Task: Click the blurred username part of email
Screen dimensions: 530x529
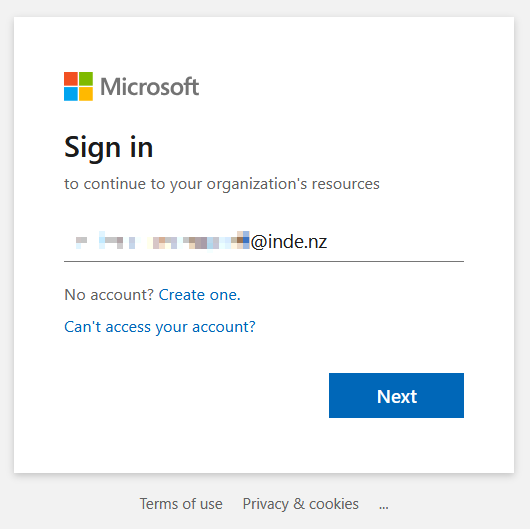Action: coord(163,241)
